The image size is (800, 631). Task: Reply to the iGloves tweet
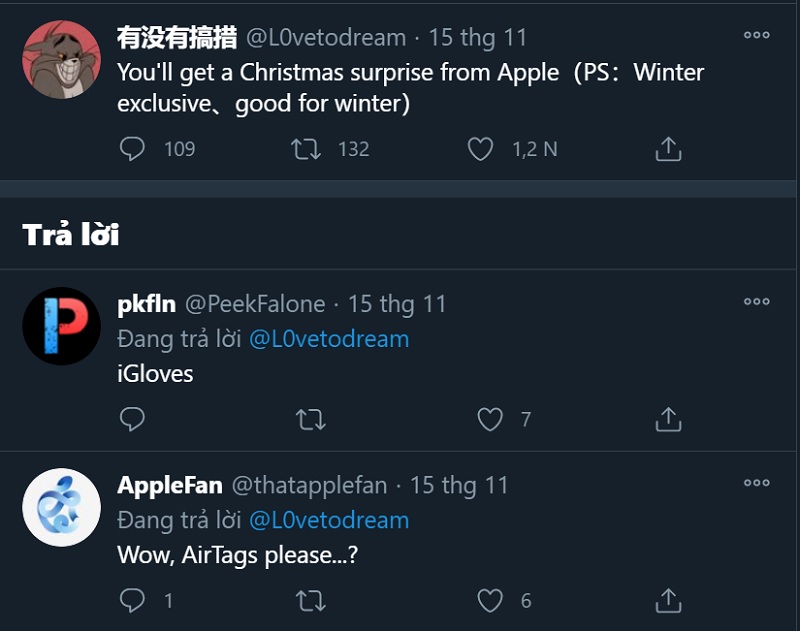tap(133, 419)
